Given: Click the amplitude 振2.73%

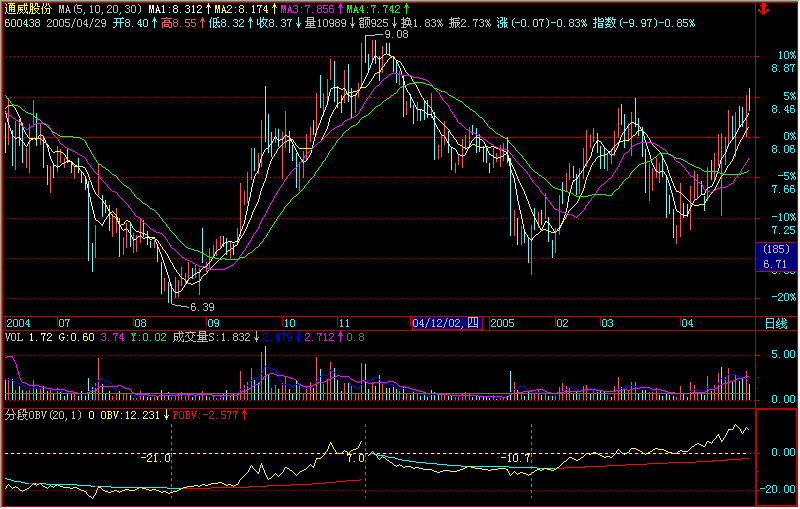Looking at the screenshot, I should coord(470,23).
